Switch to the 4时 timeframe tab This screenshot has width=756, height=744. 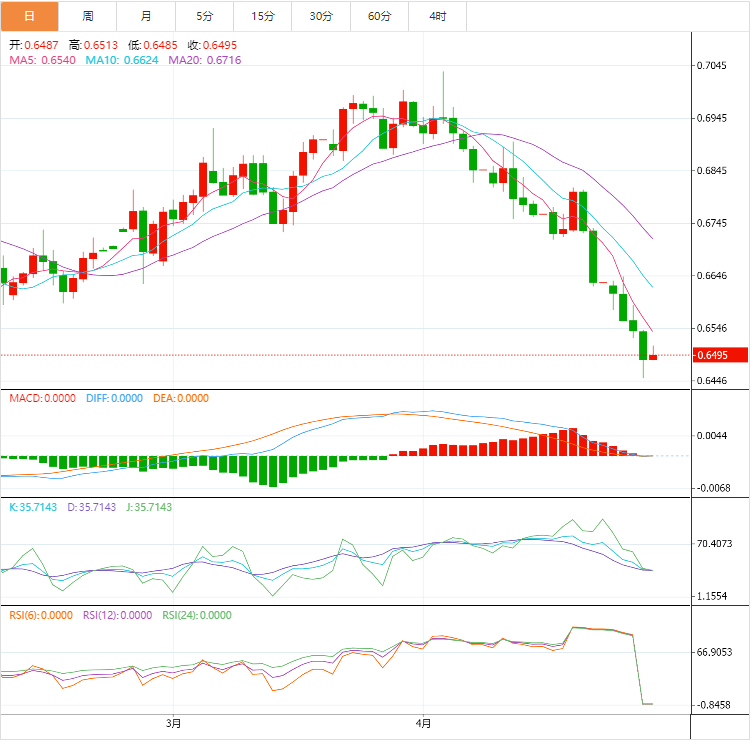tap(438, 16)
